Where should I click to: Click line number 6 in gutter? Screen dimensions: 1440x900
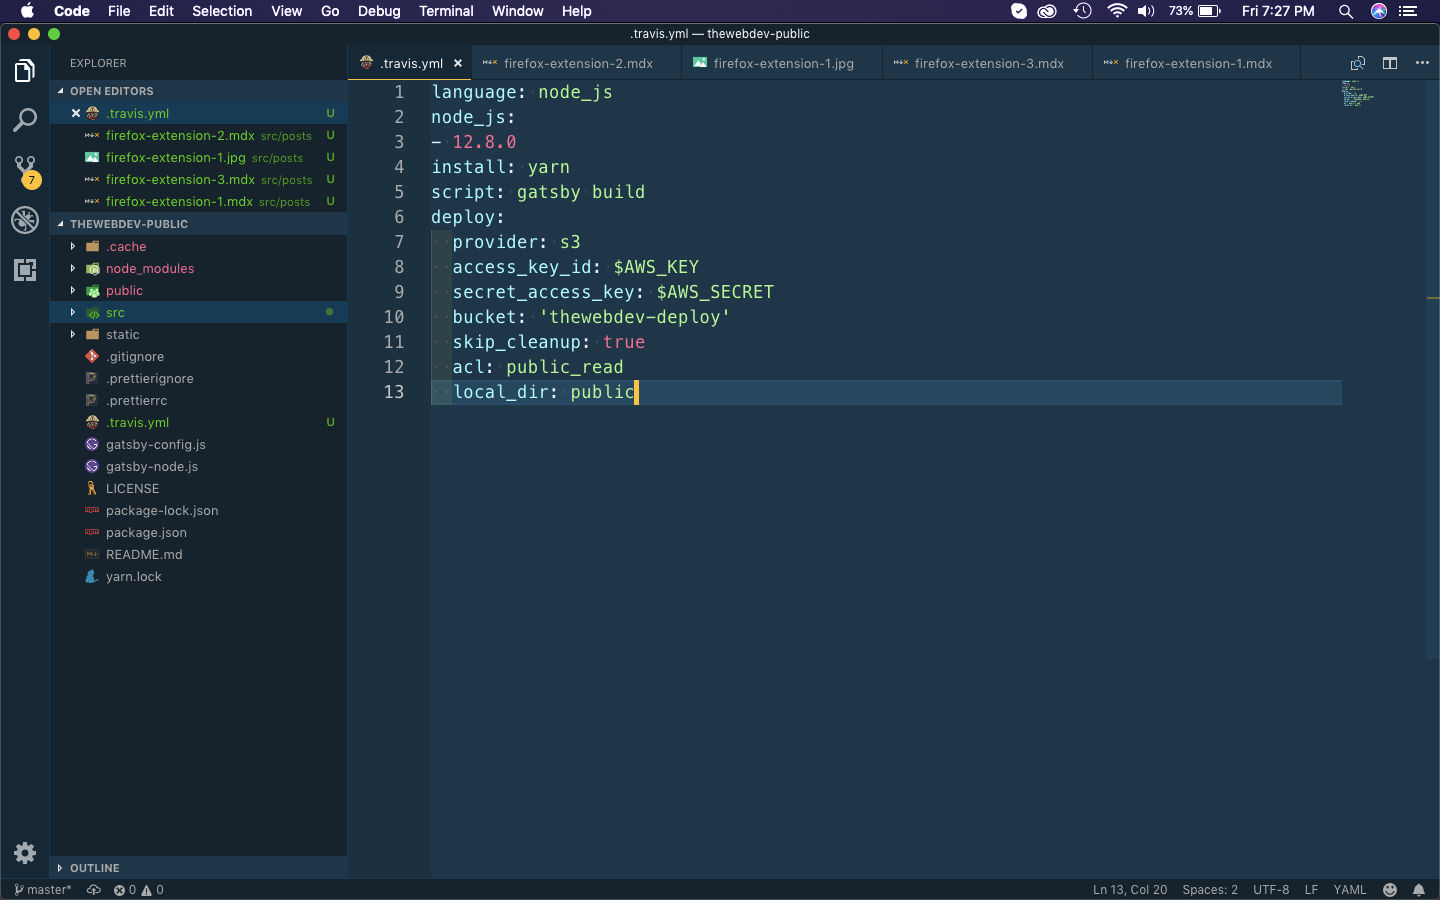point(399,217)
